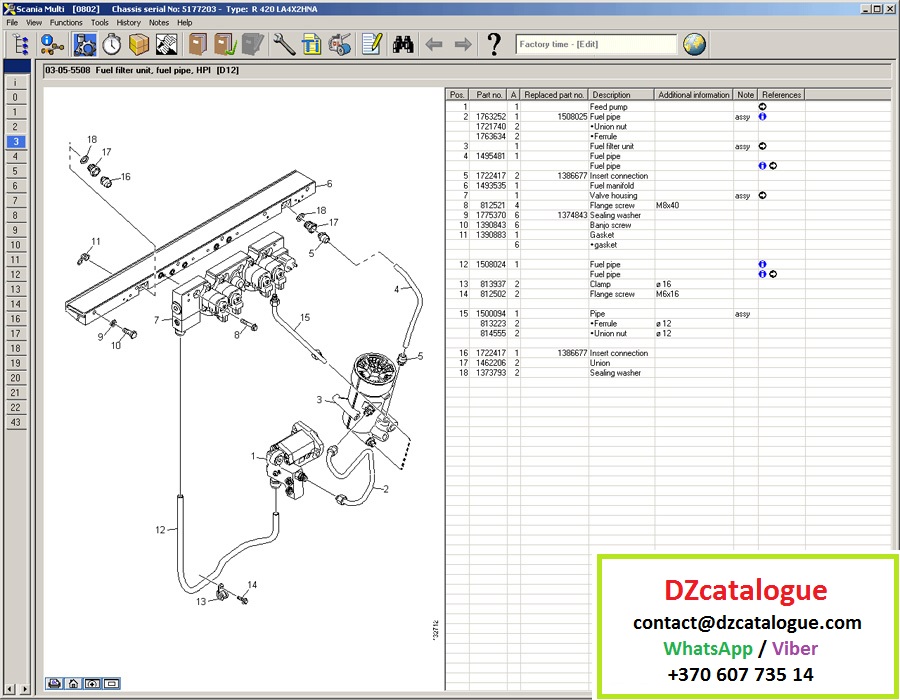
Task: Select group tab i in sidebar
Action: (x=15, y=83)
